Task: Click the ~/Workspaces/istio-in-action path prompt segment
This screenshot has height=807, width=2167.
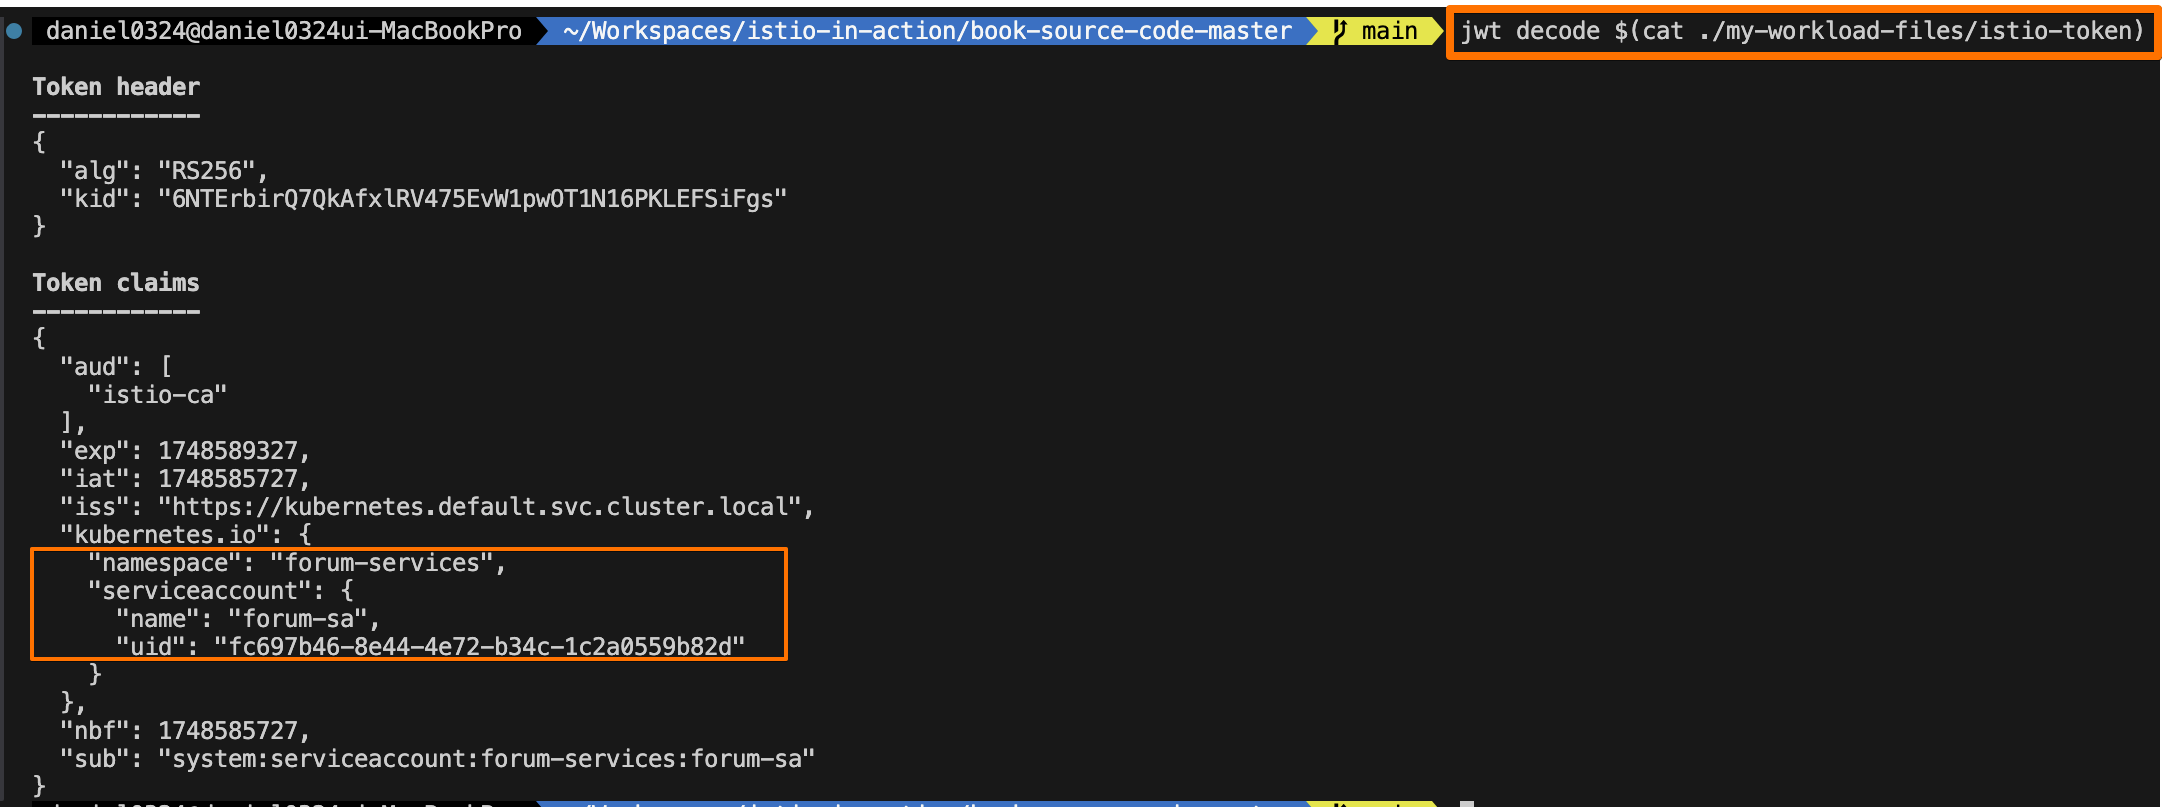Action: point(927,31)
